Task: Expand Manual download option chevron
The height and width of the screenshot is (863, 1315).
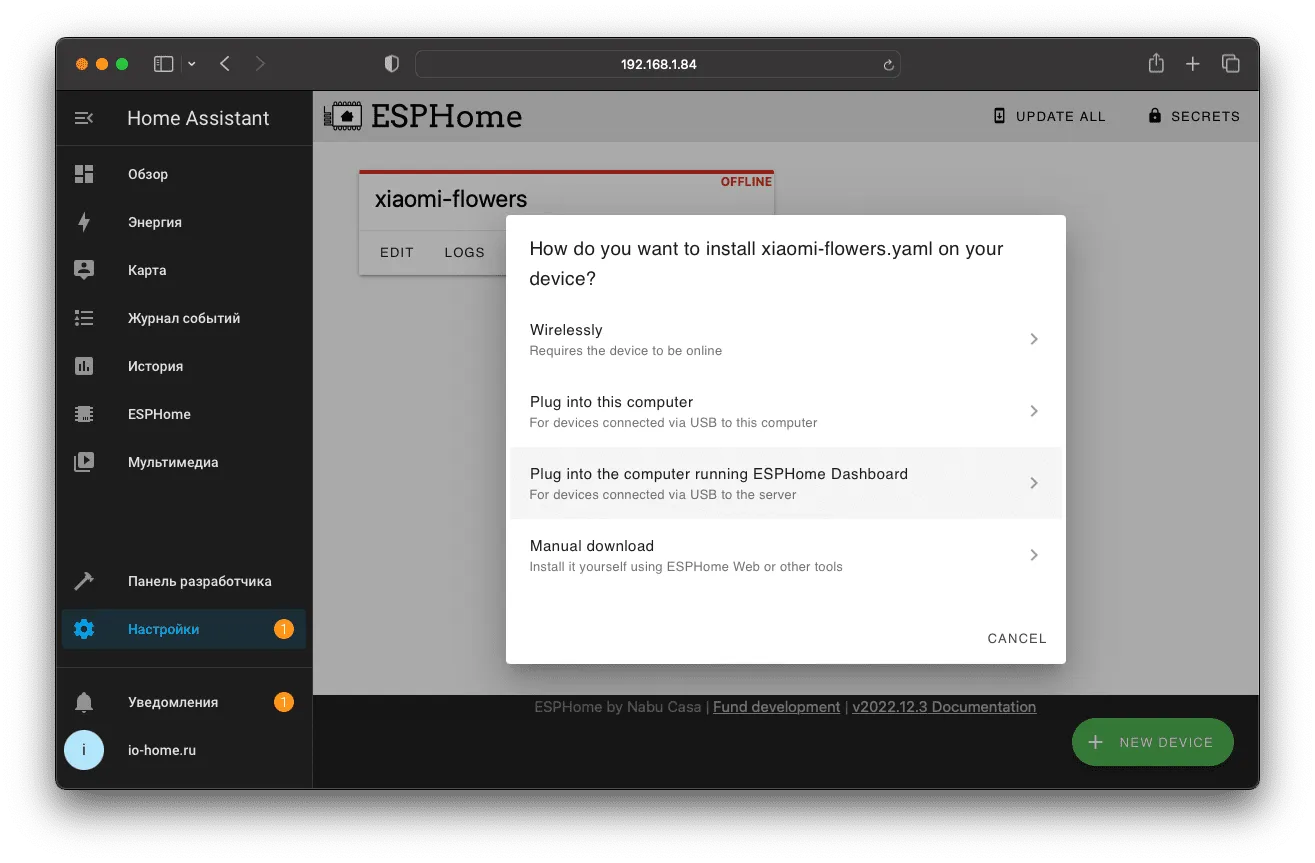Action: tap(1034, 555)
